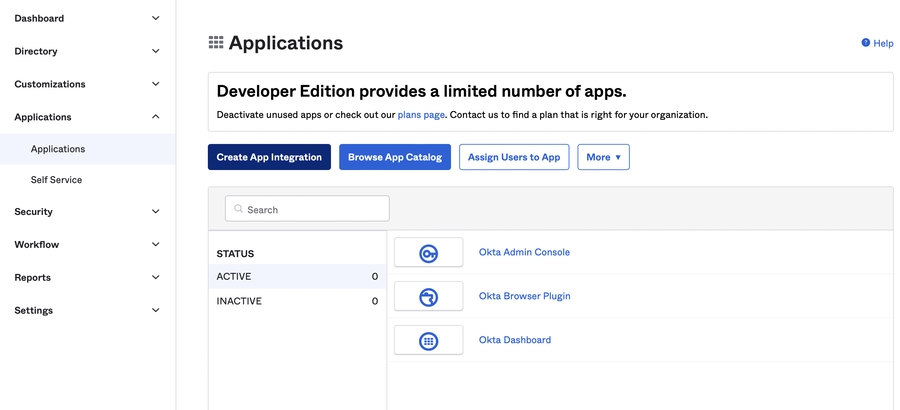Image resolution: width=900 pixels, height=410 pixels.
Task: Open the More dropdown menu
Action: click(603, 157)
